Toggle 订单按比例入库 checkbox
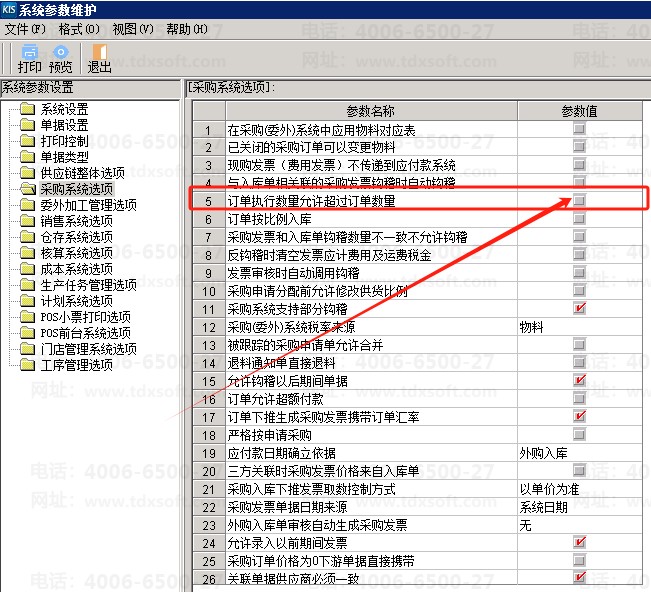 pos(580,219)
